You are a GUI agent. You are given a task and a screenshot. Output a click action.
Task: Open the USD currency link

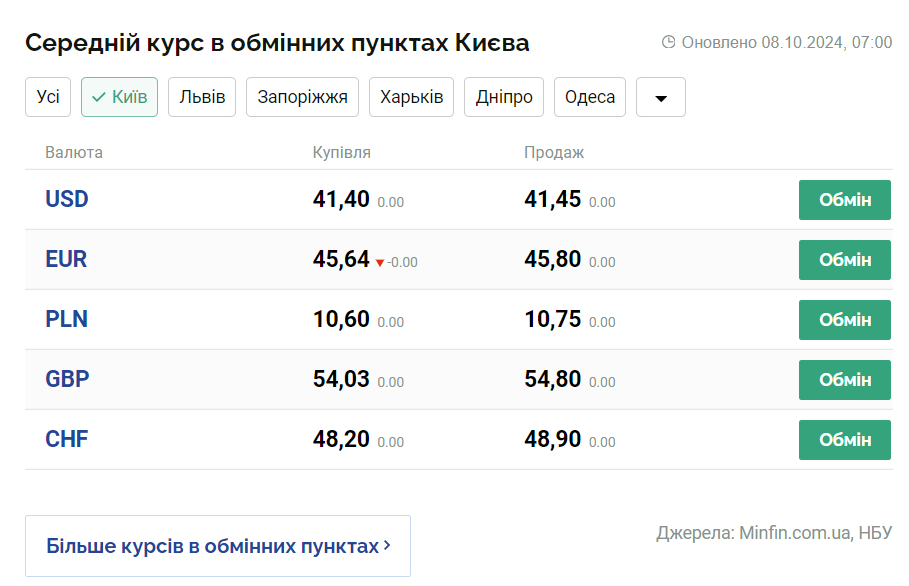pyautogui.click(x=67, y=199)
